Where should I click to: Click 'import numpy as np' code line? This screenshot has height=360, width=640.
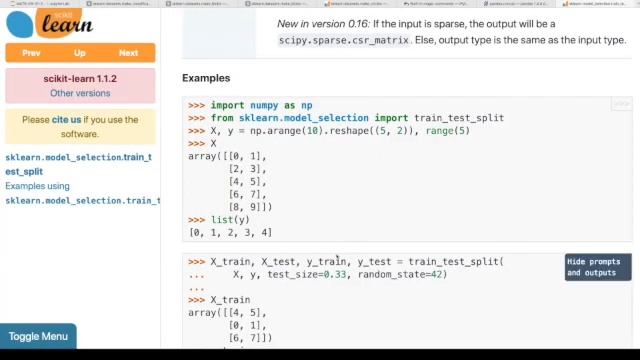click(250, 105)
